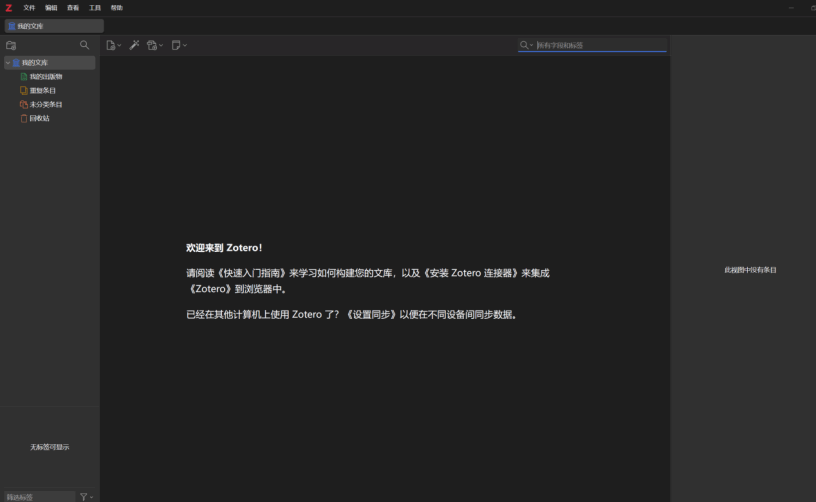Select 未分类条目 in the sidebar
This screenshot has width=816, height=502.
tap(46, 105)
